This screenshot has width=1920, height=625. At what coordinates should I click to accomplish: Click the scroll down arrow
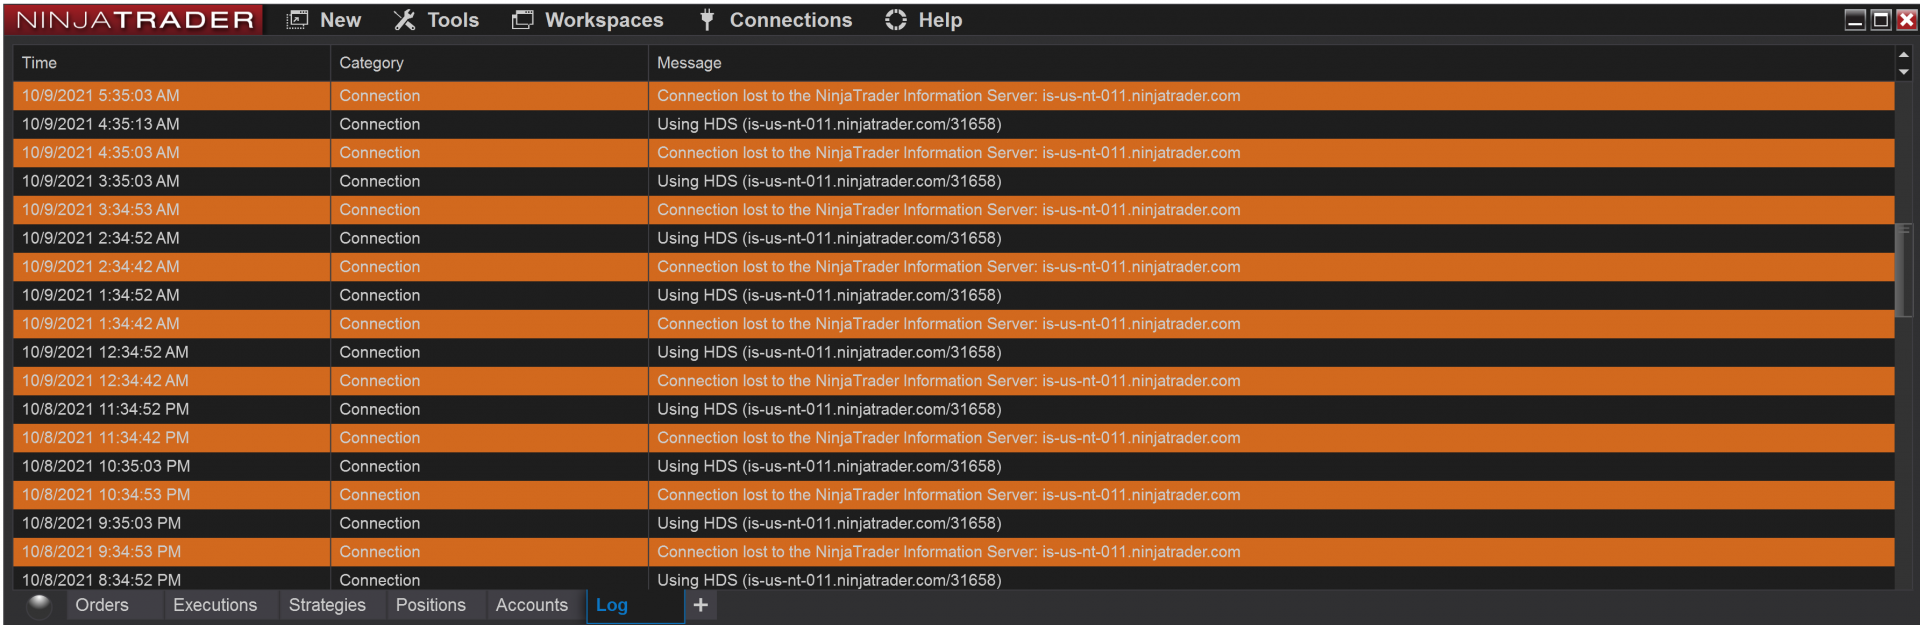1904,72
